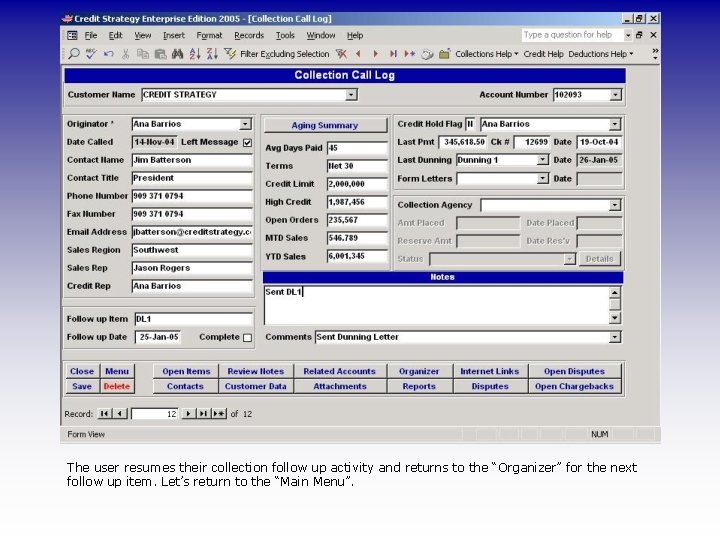
Task: Open the Window menu
Action: point(321,35)
